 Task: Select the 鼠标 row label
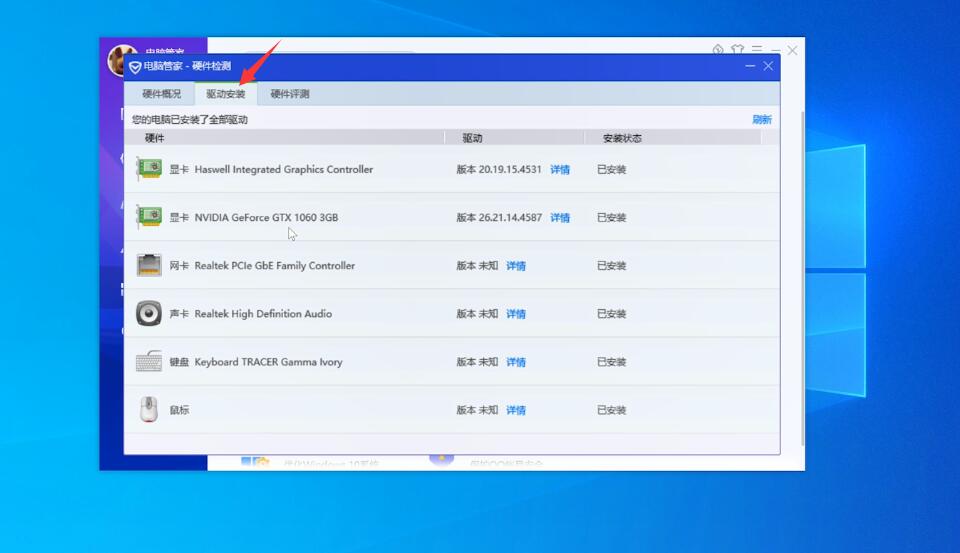[179, 410]
